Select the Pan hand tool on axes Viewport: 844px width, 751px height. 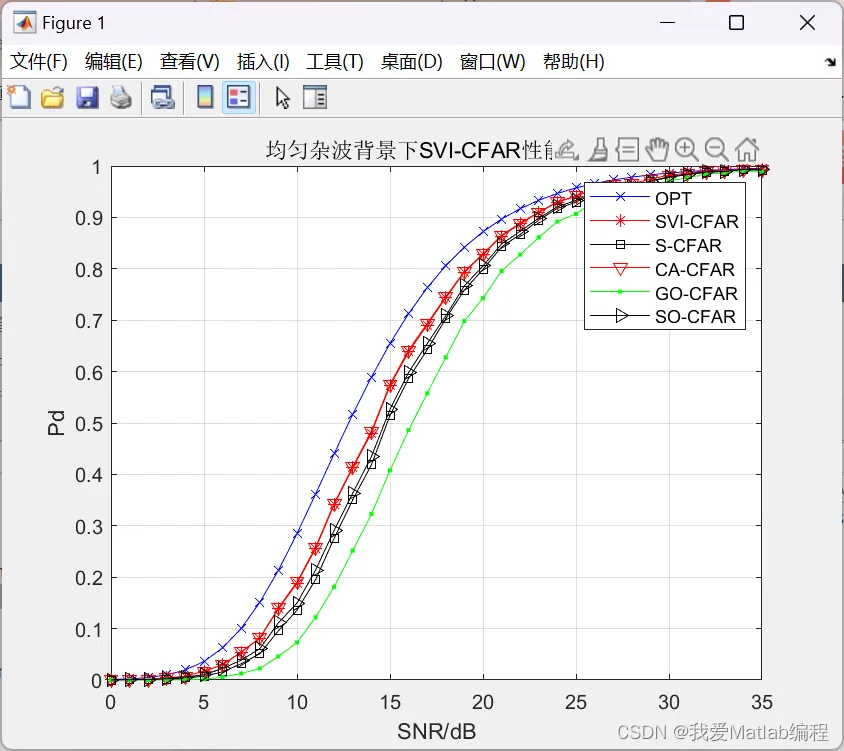pyautogui.click(x=657, y=149)
